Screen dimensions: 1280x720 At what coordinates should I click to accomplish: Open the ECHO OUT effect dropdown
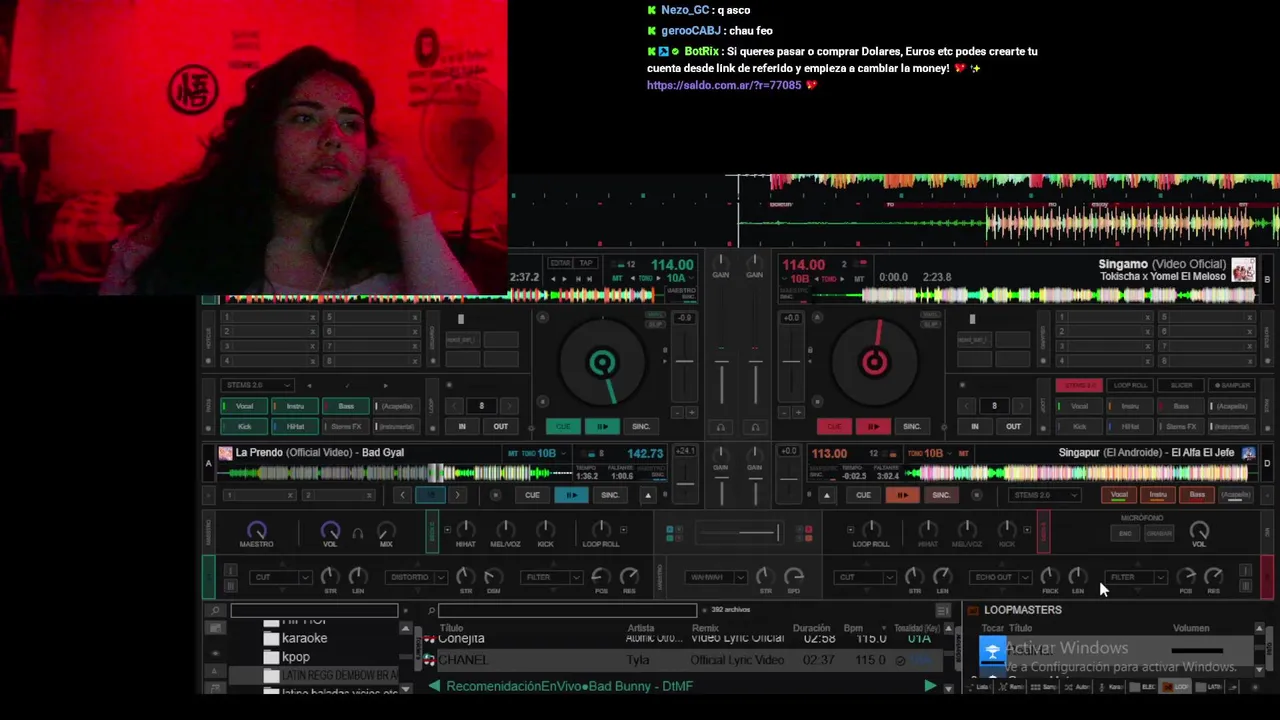coord(1001,577)
